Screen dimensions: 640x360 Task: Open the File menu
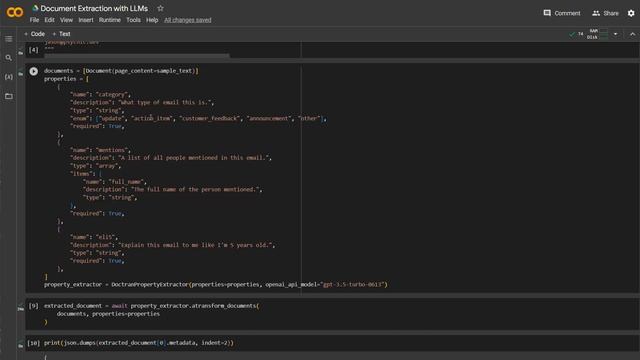(x=34, y=20)
